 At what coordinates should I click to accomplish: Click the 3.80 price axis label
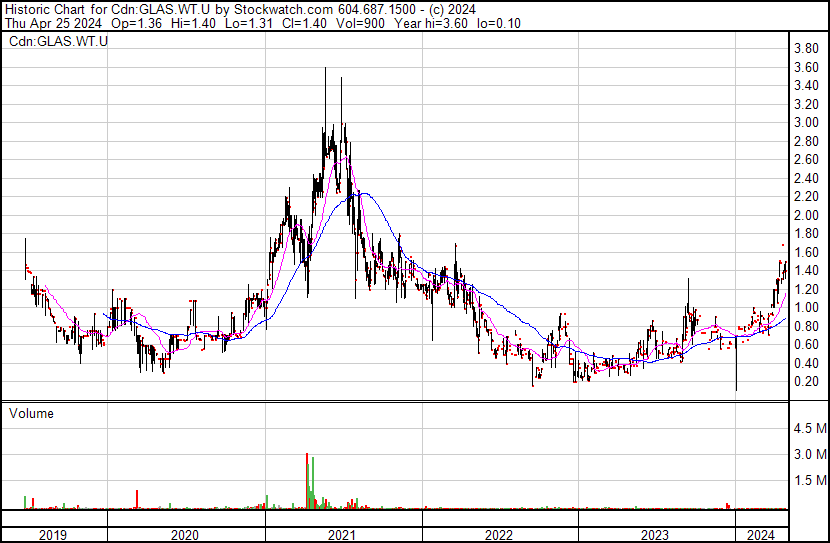(x=805, y=49)
